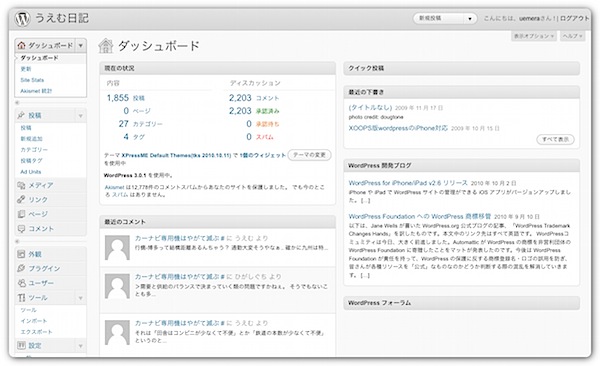Viewport: 600px width, 366px height.
Task: Open ひがしぐち's カーナビ専用機 comment post link
Action: point(179,276)
